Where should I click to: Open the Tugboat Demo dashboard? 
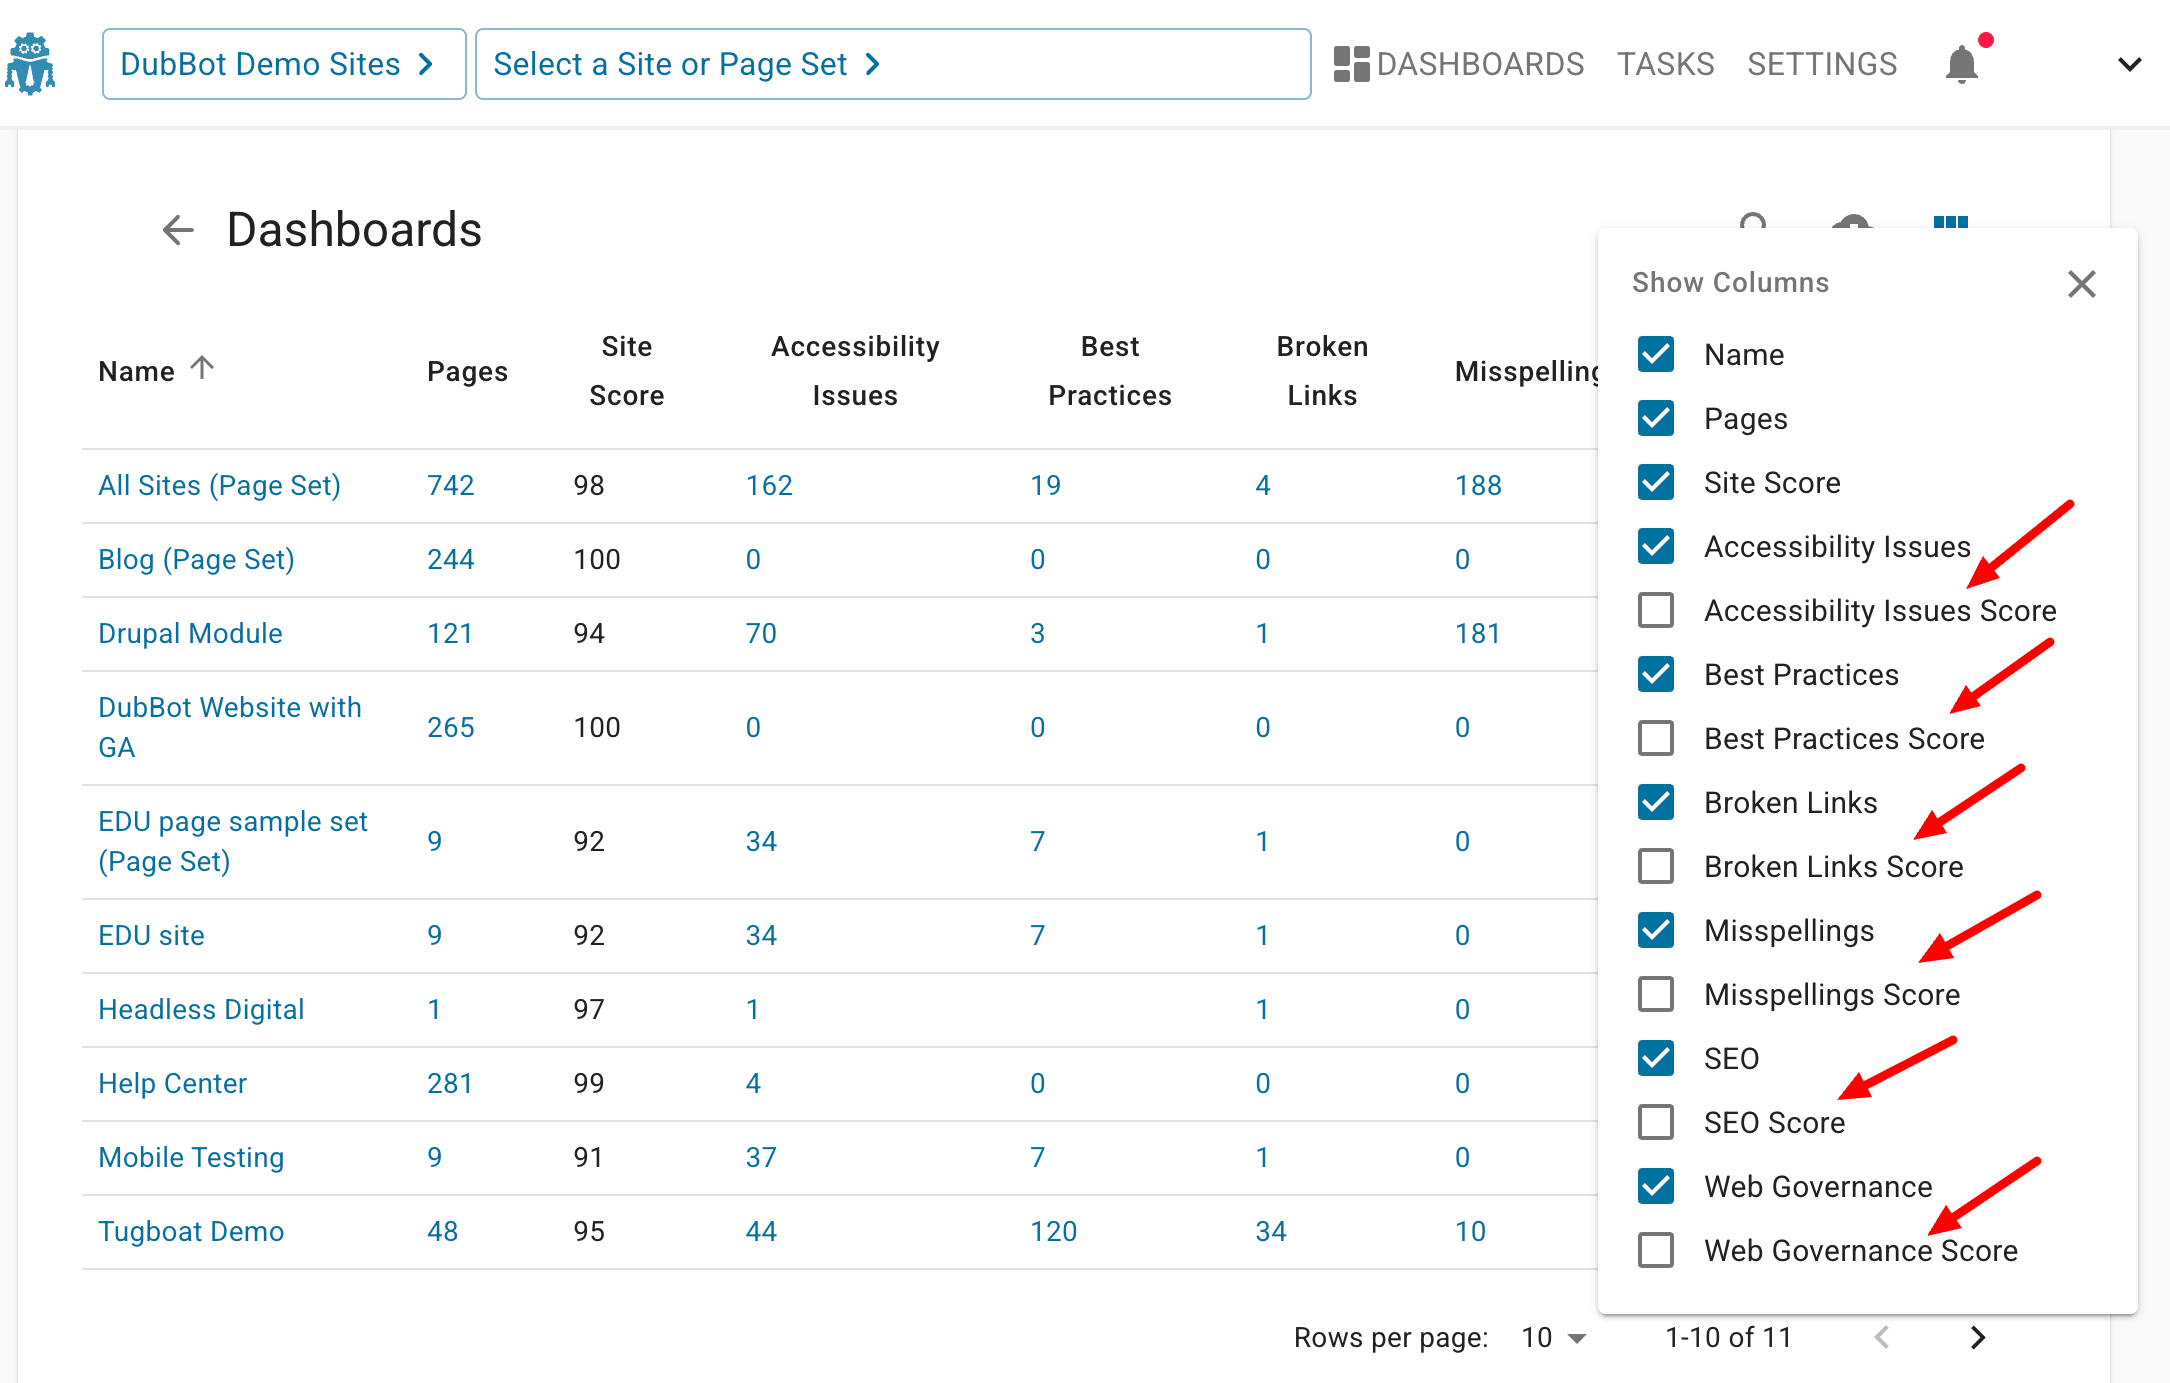(x=191, y=1230)
